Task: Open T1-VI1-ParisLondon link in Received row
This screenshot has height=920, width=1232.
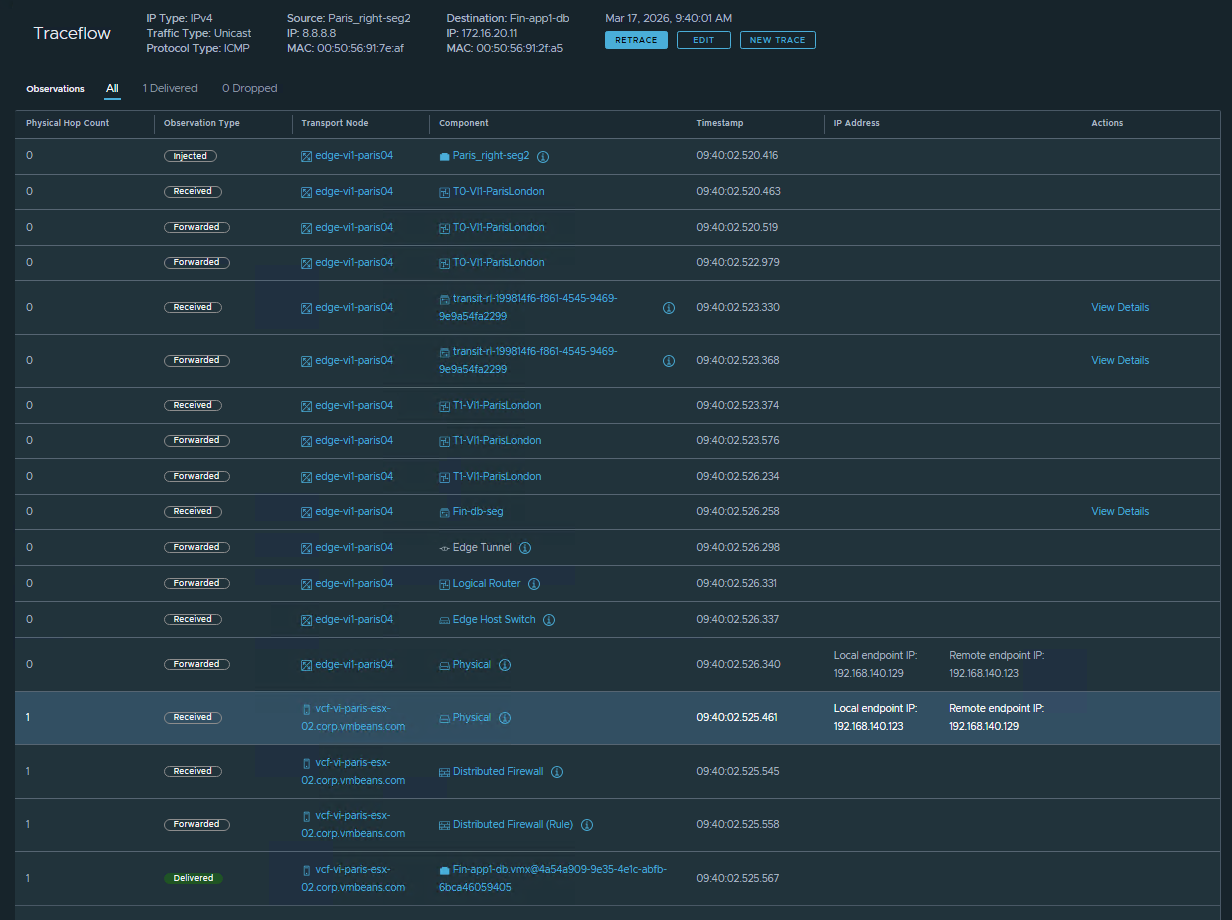Action: point(497,405)
